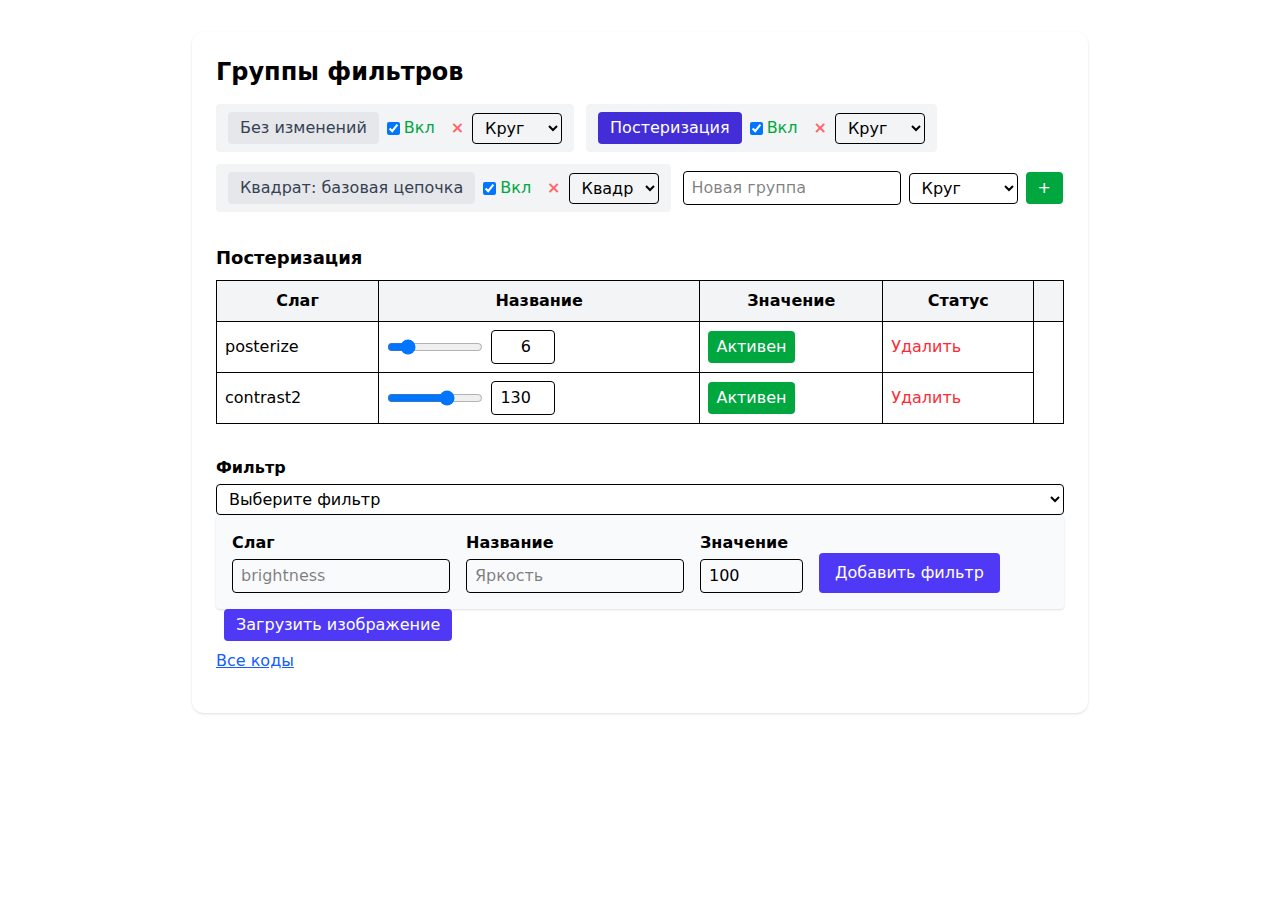Click the contrast2 row slider
Image resolution: width=1280 pixels, height=900 pixels.
coord(435,398)
